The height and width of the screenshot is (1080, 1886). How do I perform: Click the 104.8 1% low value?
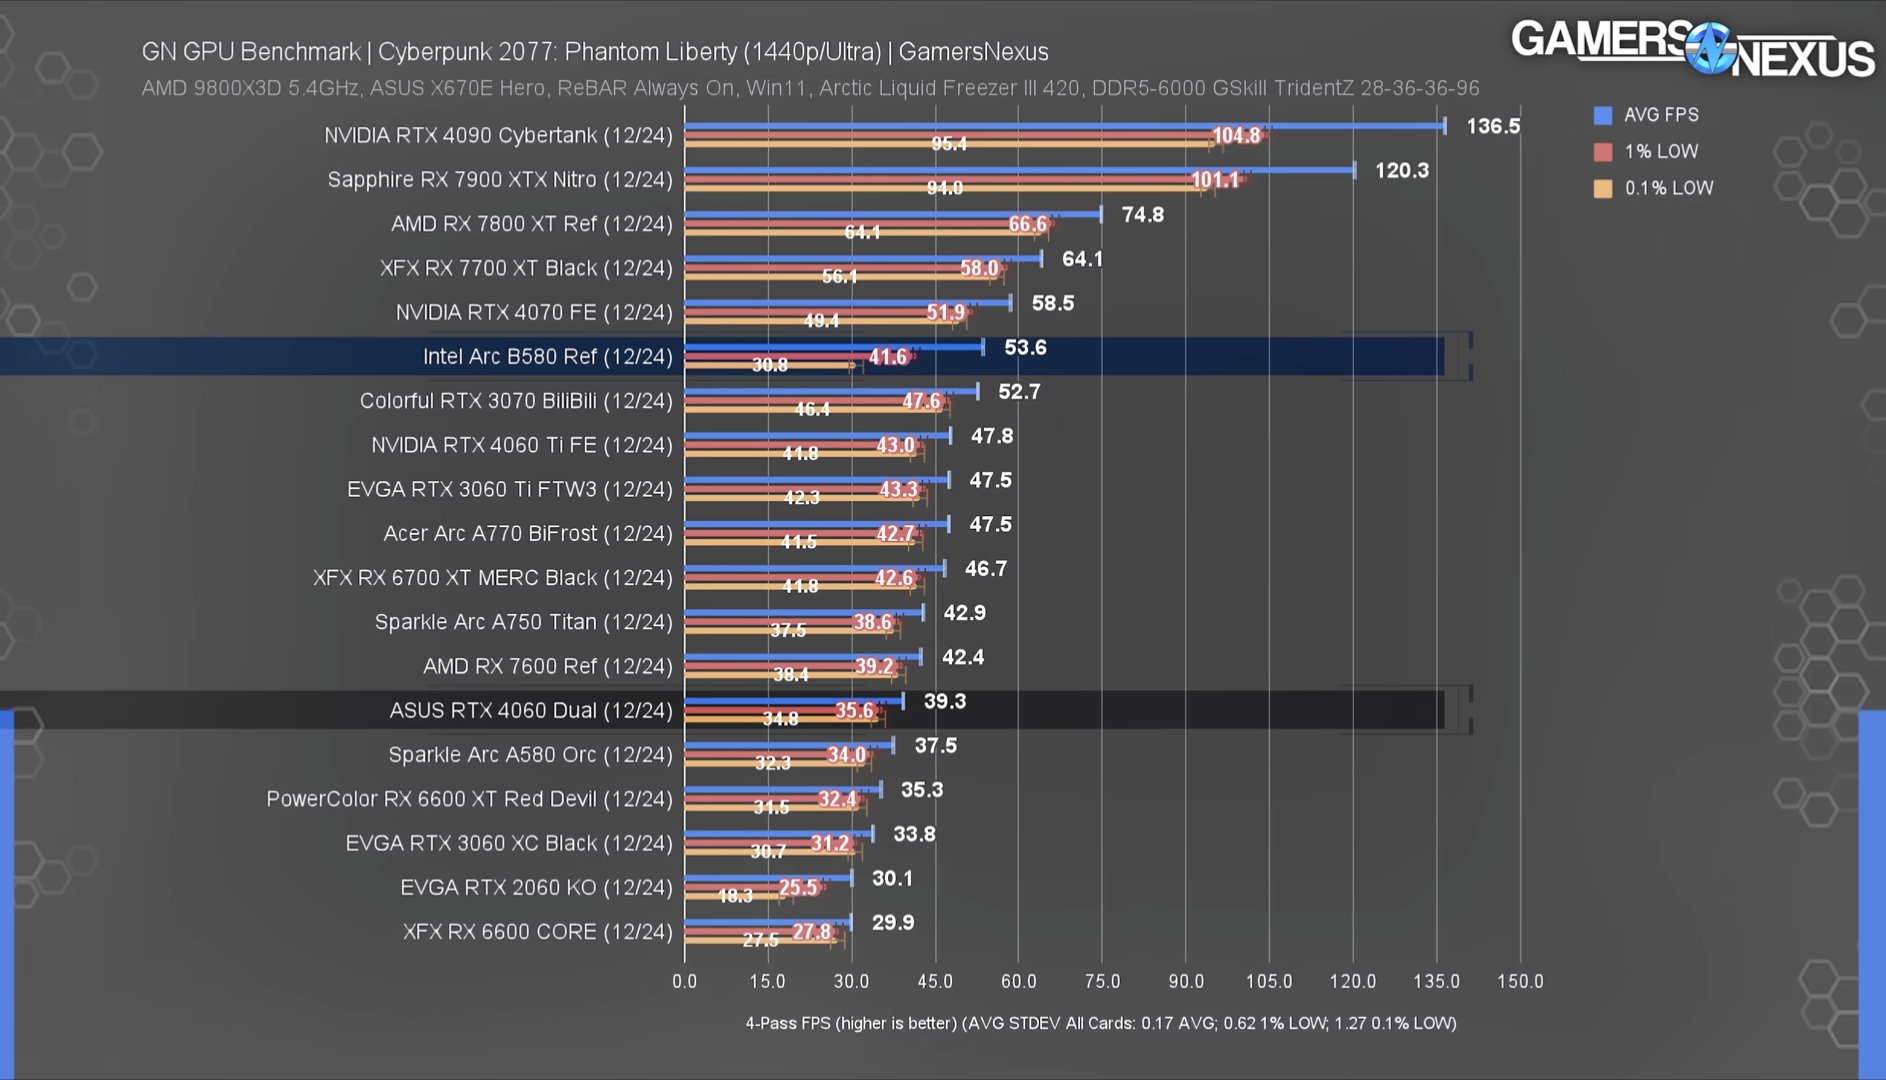[x=1237, y=135]
